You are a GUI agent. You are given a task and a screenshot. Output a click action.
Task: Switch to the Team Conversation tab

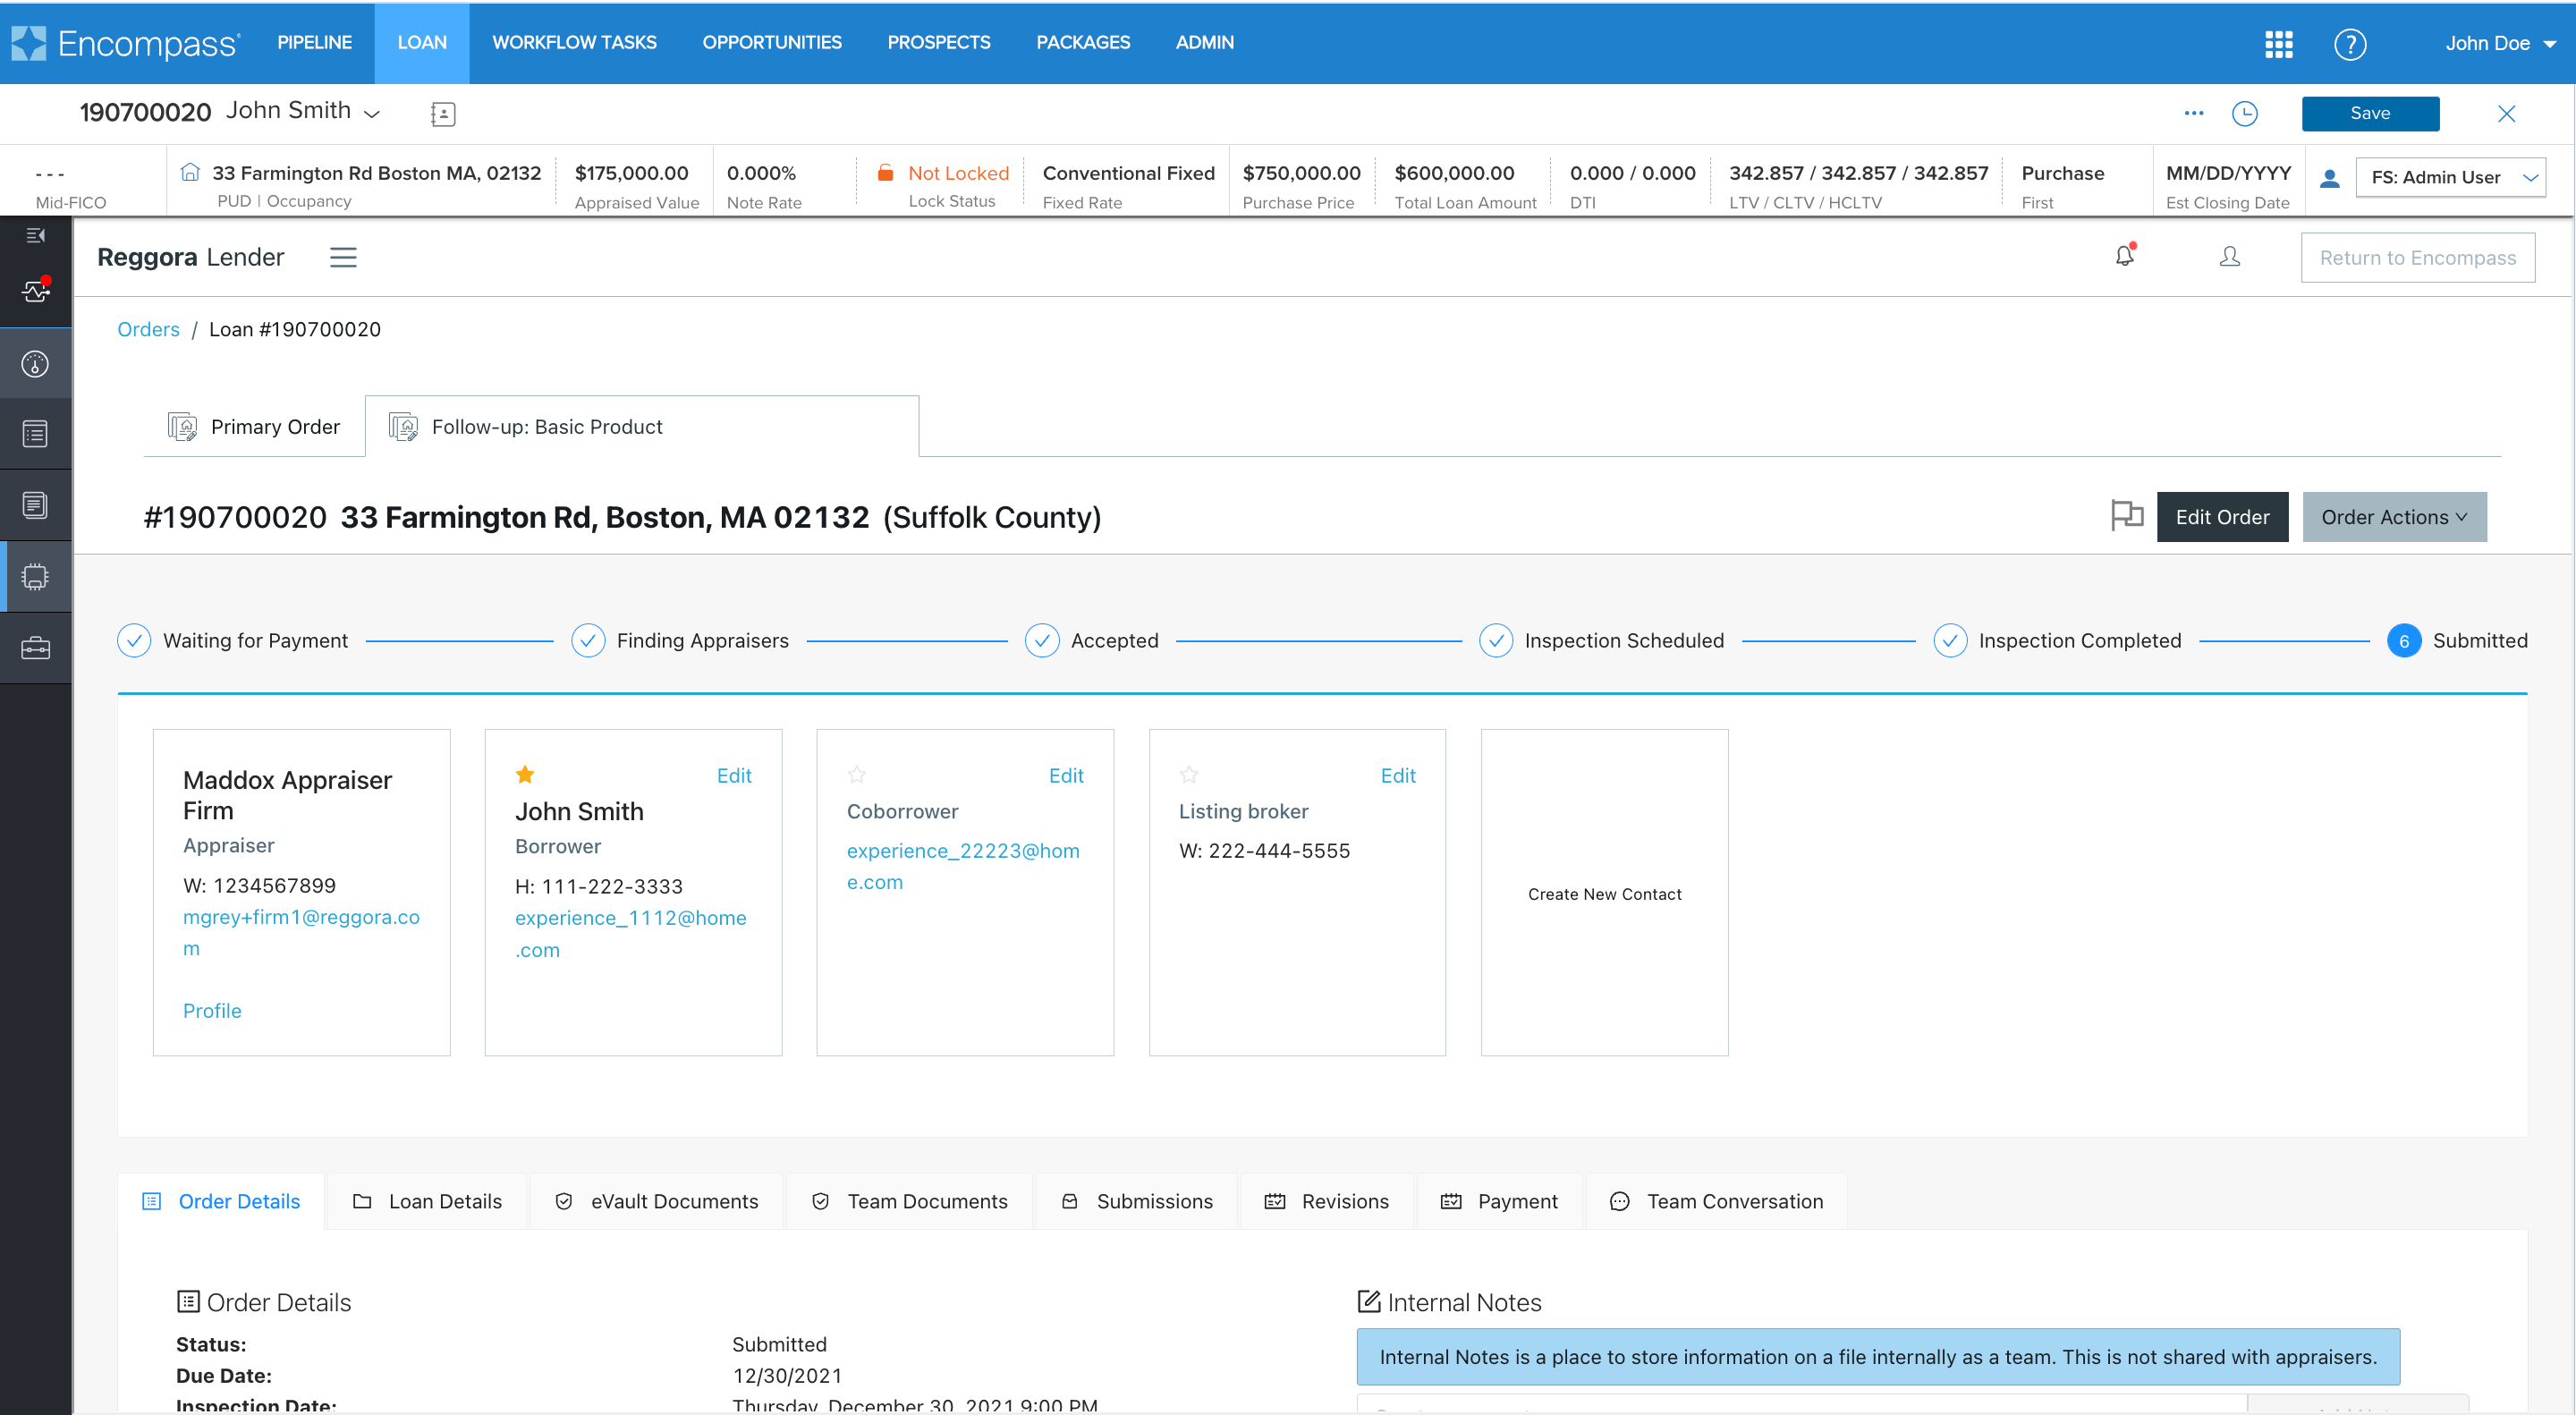click(x=1716, y=1200)
